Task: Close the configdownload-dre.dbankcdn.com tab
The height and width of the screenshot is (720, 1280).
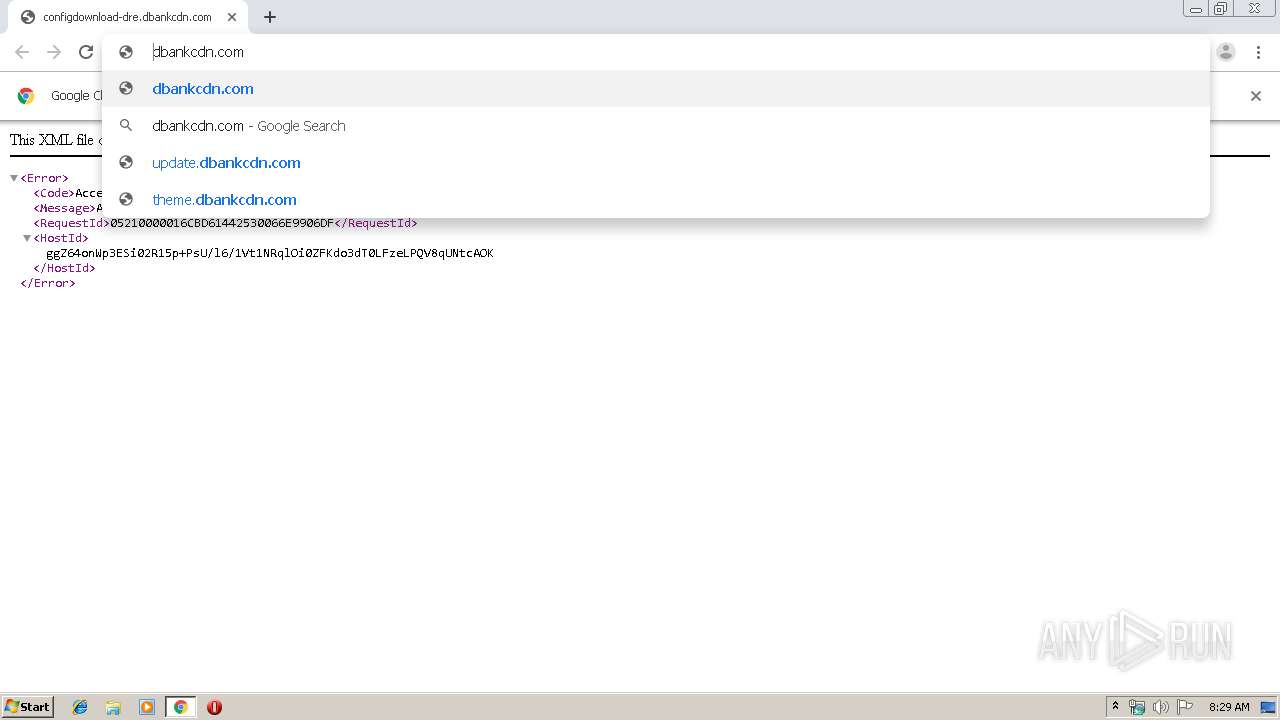Action: tap(231, 17)
